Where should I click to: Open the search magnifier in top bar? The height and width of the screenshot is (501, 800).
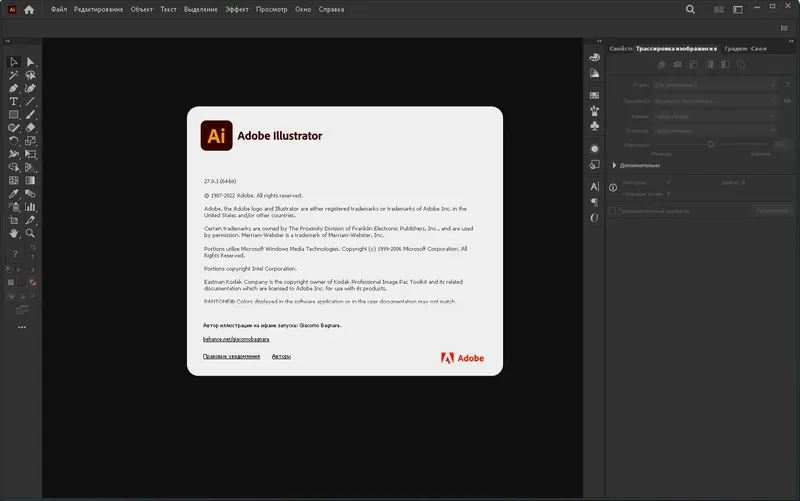click(690, 10)
